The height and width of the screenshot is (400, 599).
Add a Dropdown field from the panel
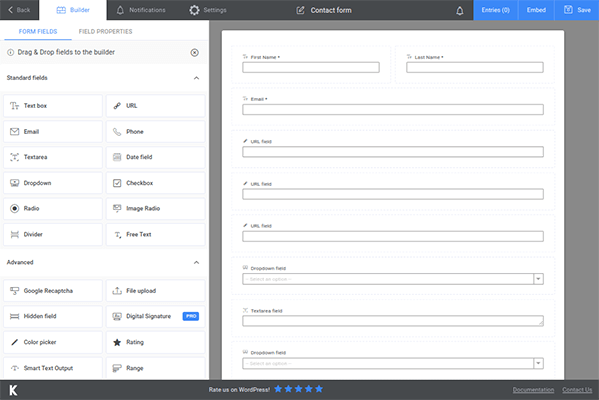coord(53,183)
